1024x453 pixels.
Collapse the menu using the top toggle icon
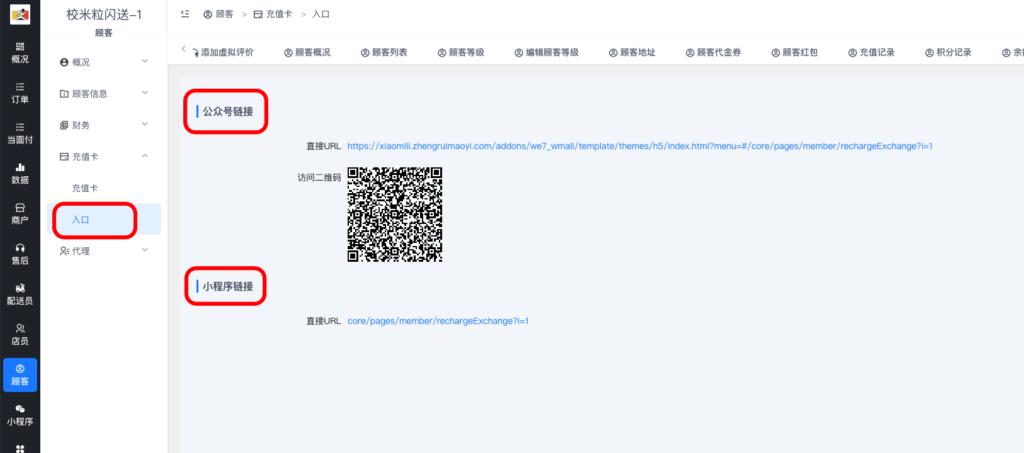tap(185, 14)
